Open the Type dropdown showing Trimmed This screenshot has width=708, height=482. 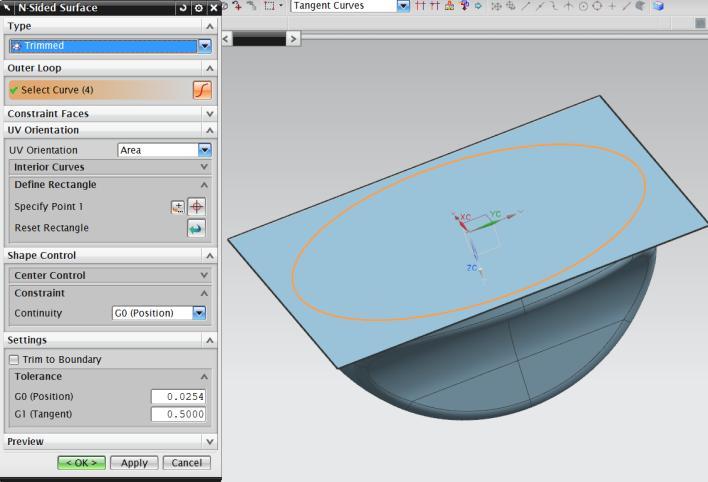pos(205,46)
